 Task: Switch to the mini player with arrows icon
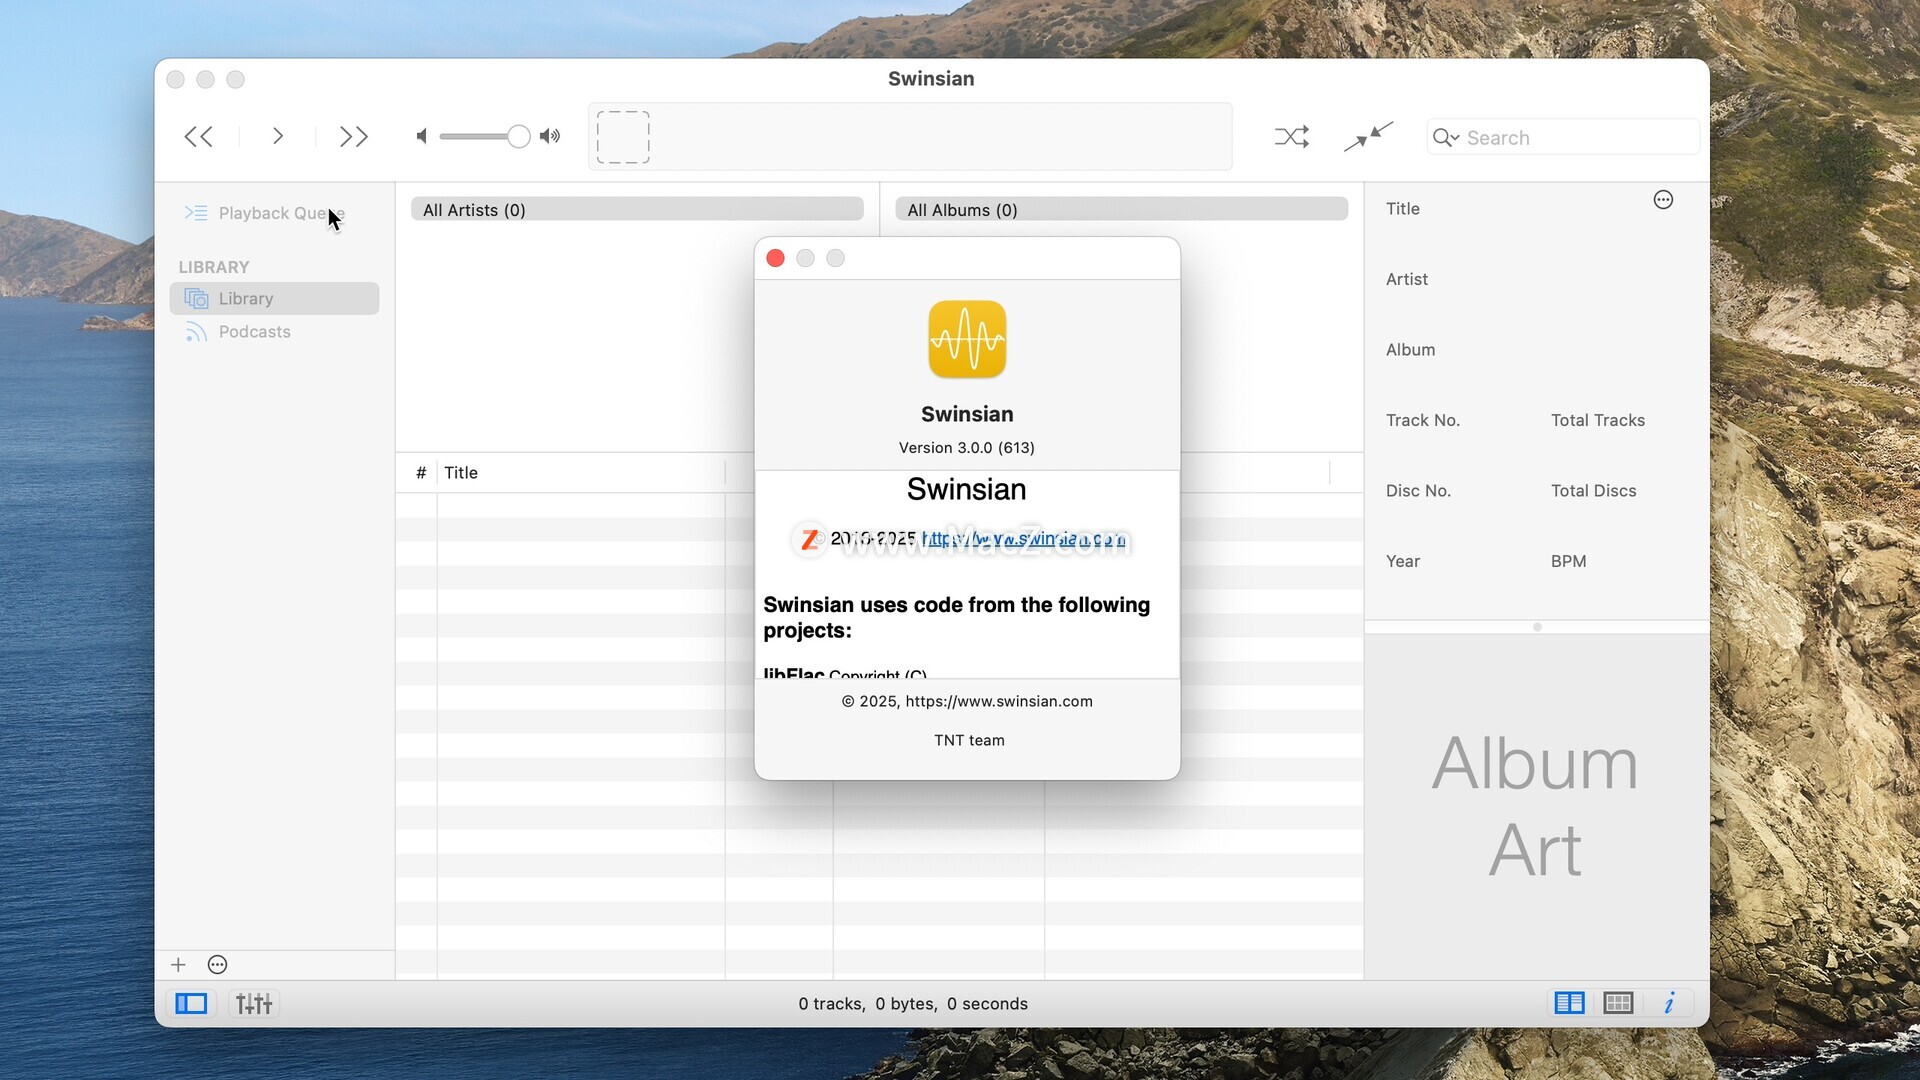click(x=1368, y=136)
